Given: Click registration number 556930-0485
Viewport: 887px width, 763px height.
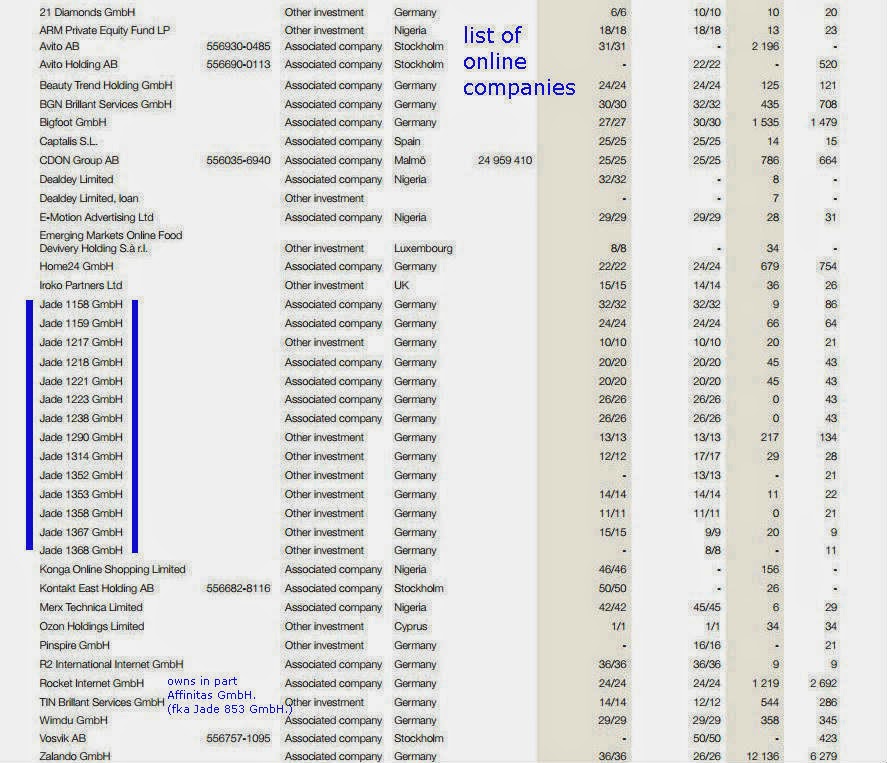Looking at the screenshot, I should [238, 46].
